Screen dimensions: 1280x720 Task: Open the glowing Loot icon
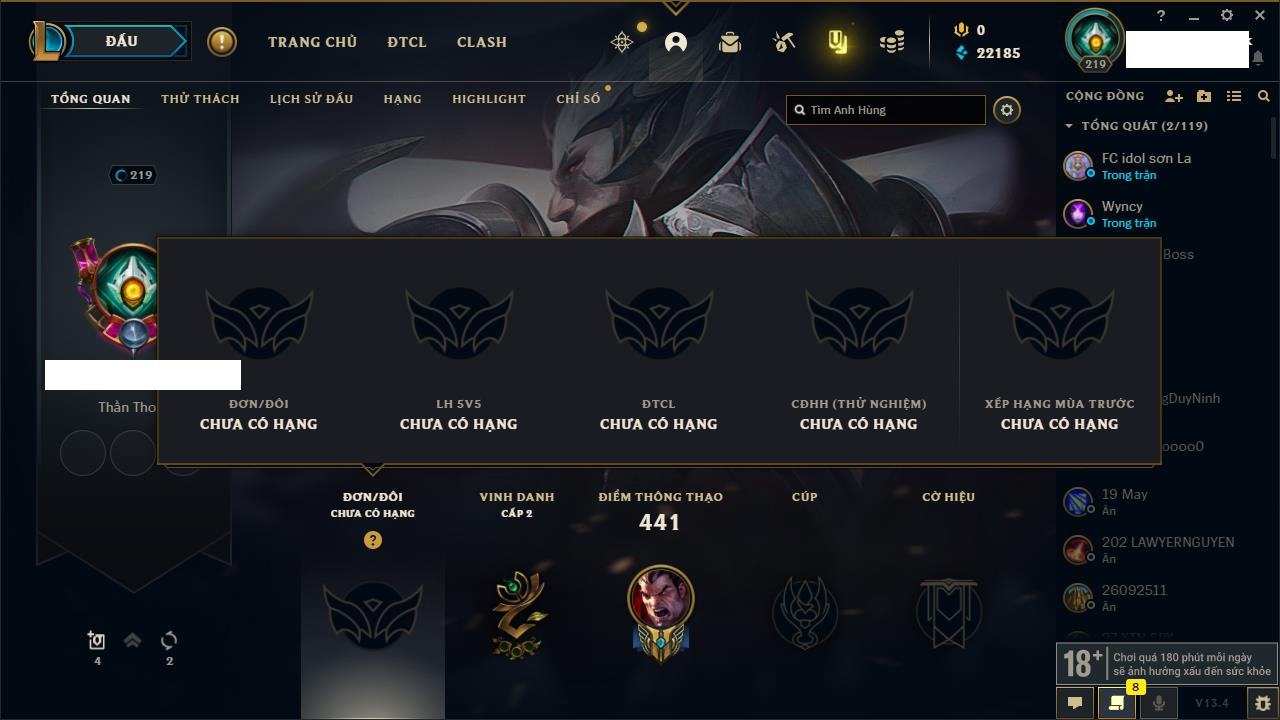pos(838,42)
